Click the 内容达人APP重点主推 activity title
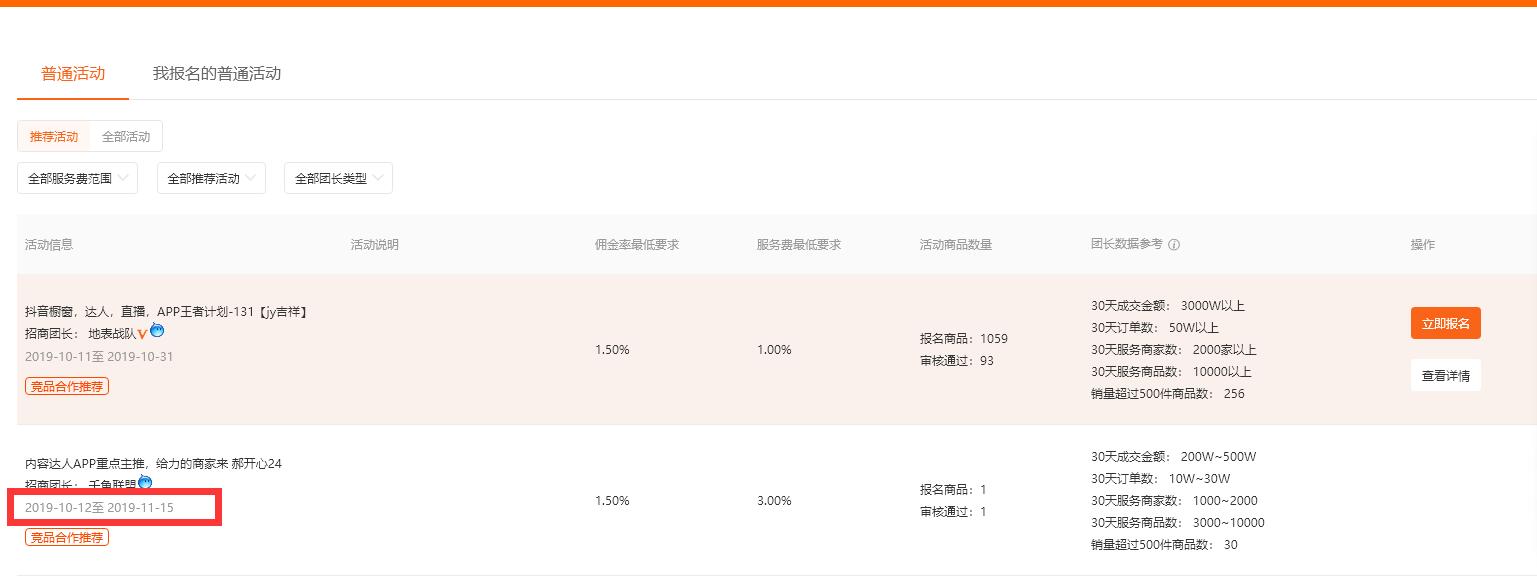The width and height of the screenshot is (1537, 584). coord(152,463)
